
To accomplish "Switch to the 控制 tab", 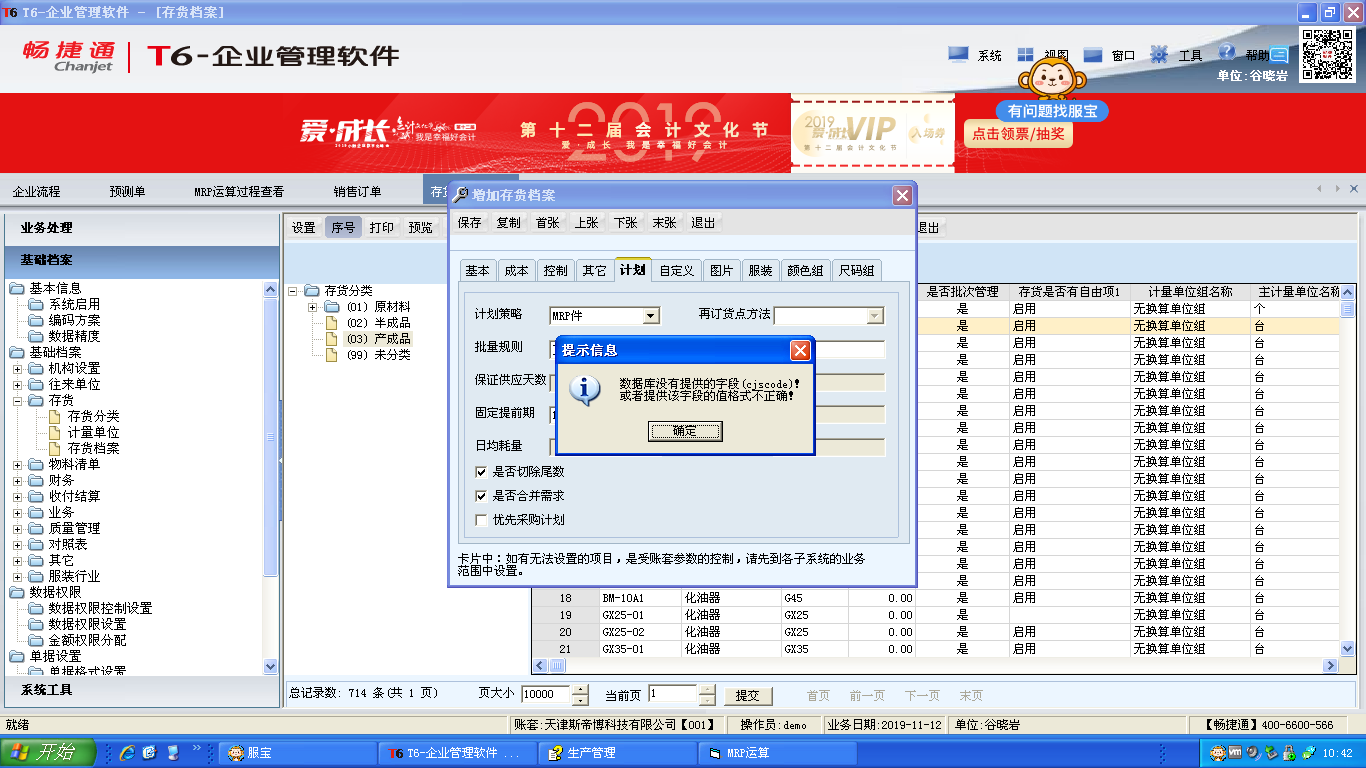I will click(556, 270).
